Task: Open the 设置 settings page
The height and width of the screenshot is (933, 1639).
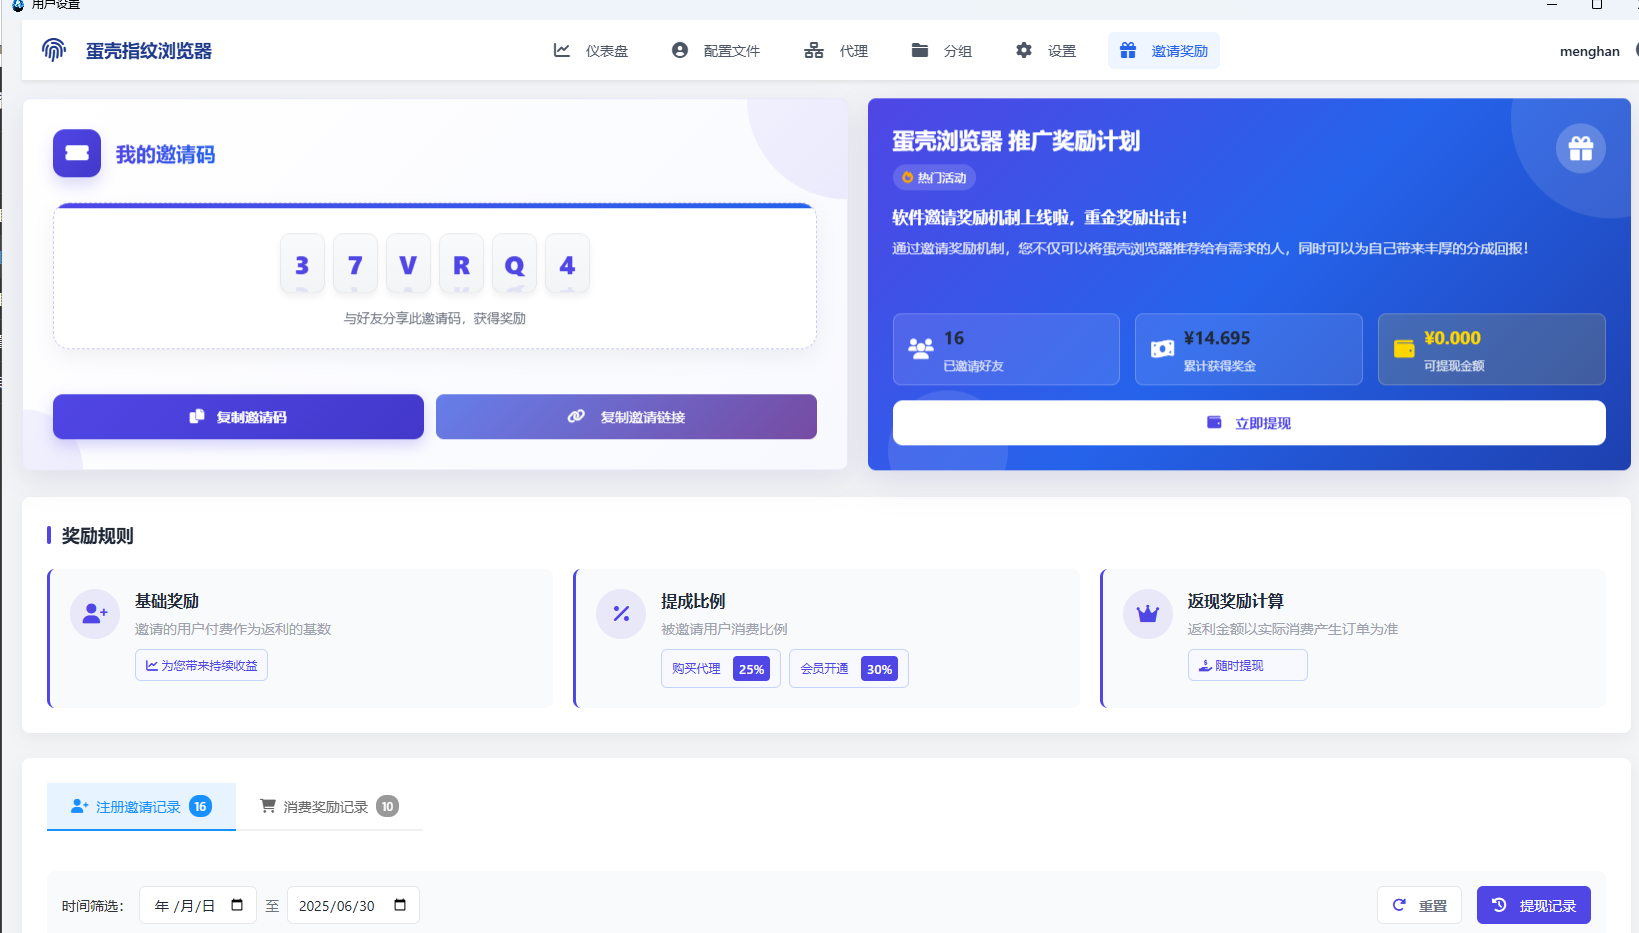Action: click(1046, 51)
